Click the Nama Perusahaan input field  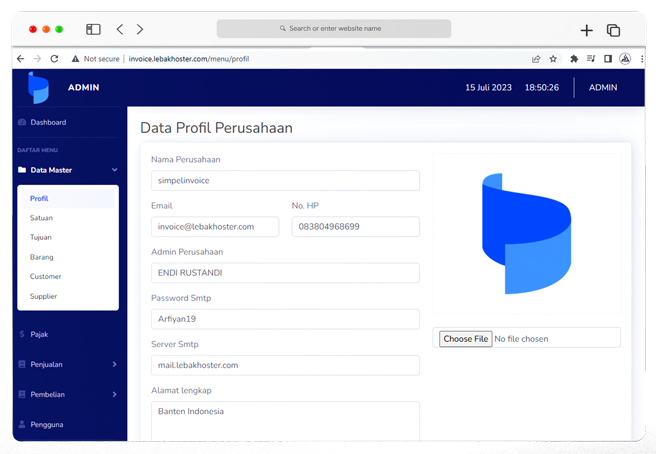(284, 181)
